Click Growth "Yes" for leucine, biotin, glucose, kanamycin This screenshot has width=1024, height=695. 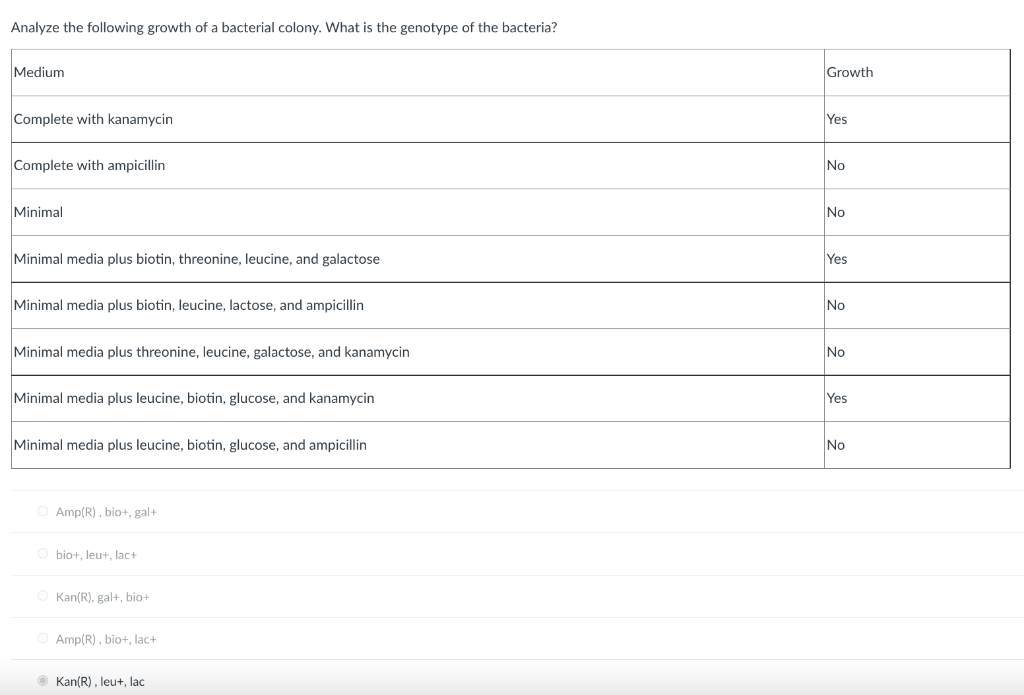click(x=837, y=398)
